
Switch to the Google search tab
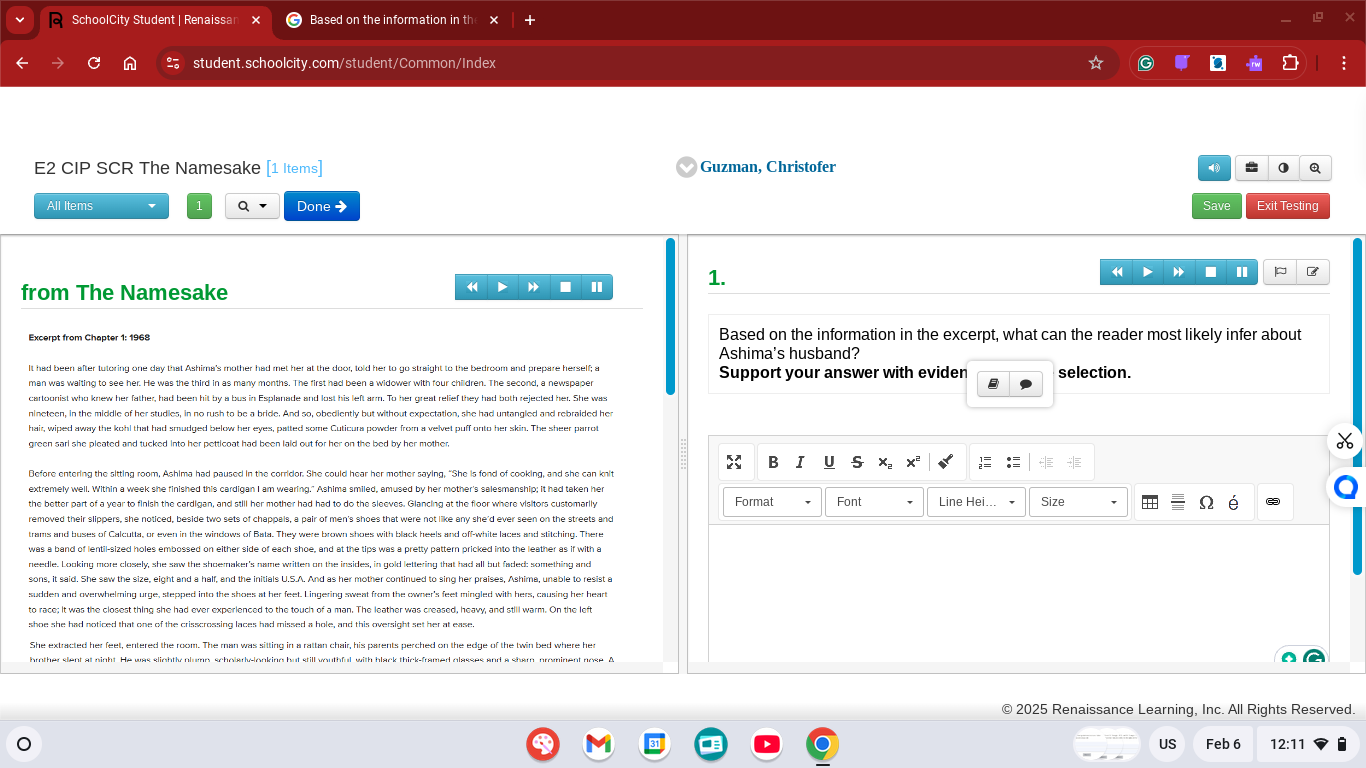(392, 20)
